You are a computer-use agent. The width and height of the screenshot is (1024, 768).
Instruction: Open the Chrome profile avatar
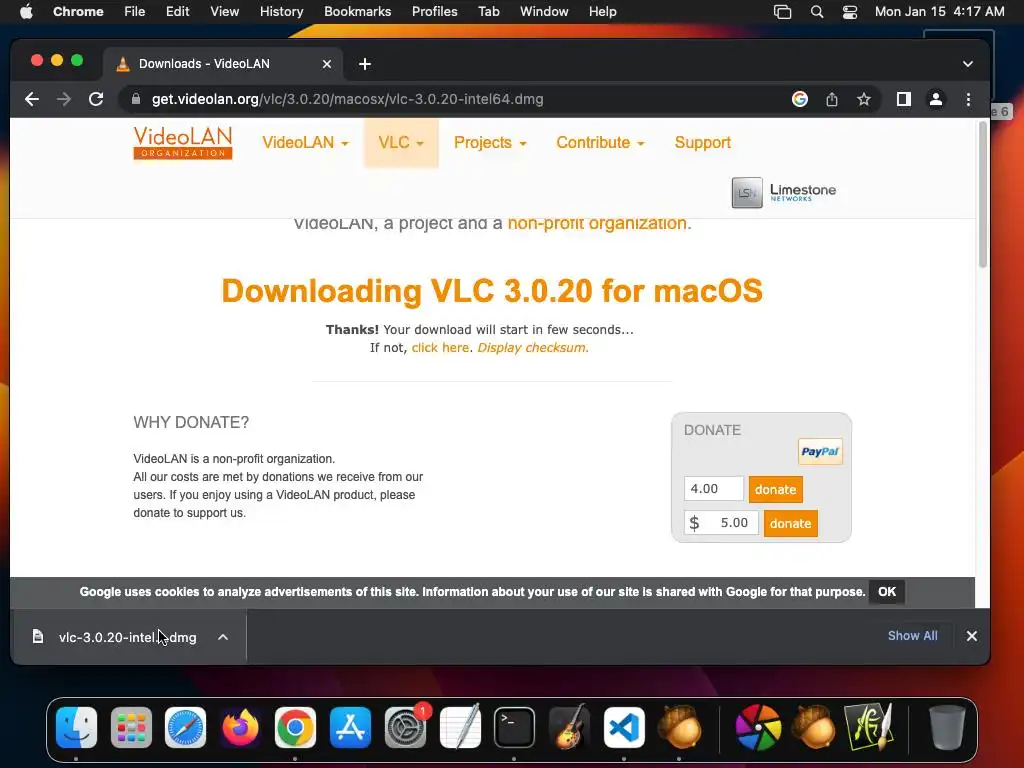[x=936, y=99]
